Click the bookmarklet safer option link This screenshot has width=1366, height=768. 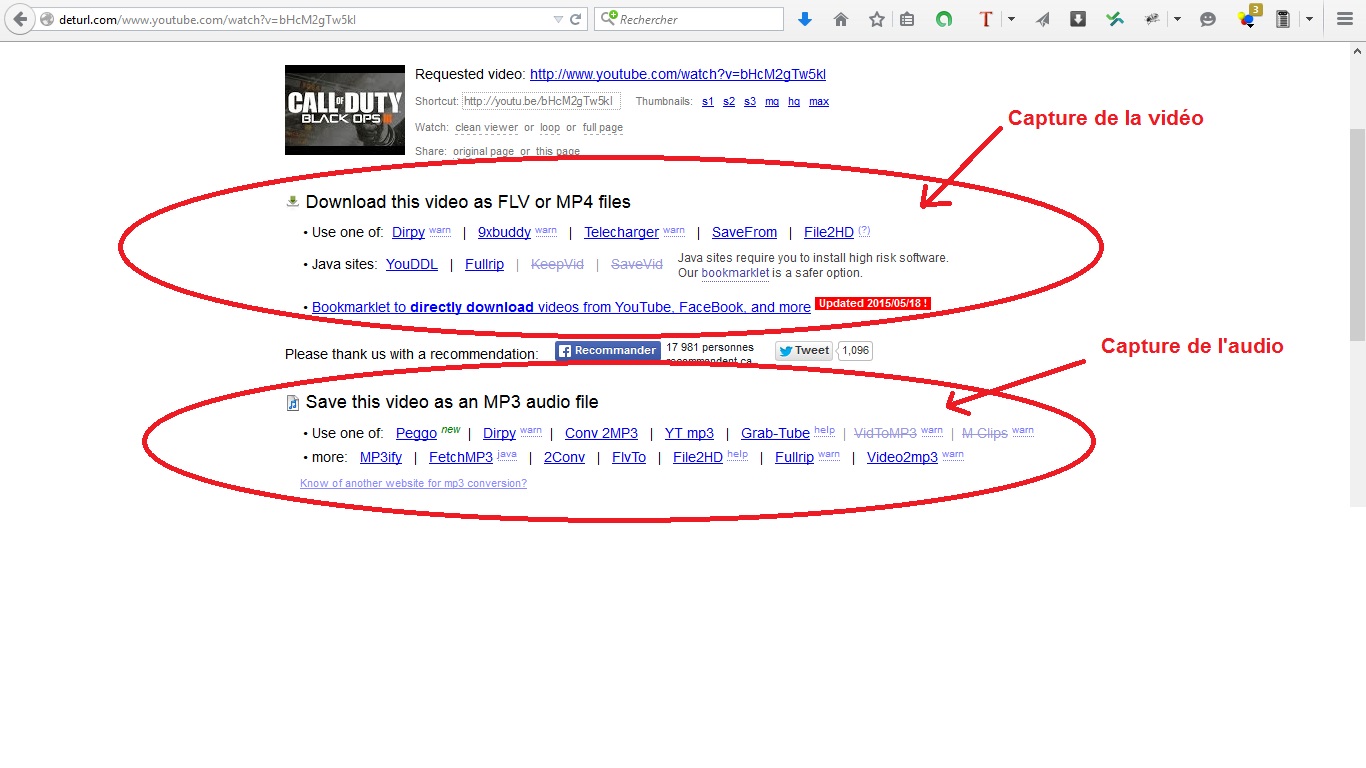click(735, 273)
